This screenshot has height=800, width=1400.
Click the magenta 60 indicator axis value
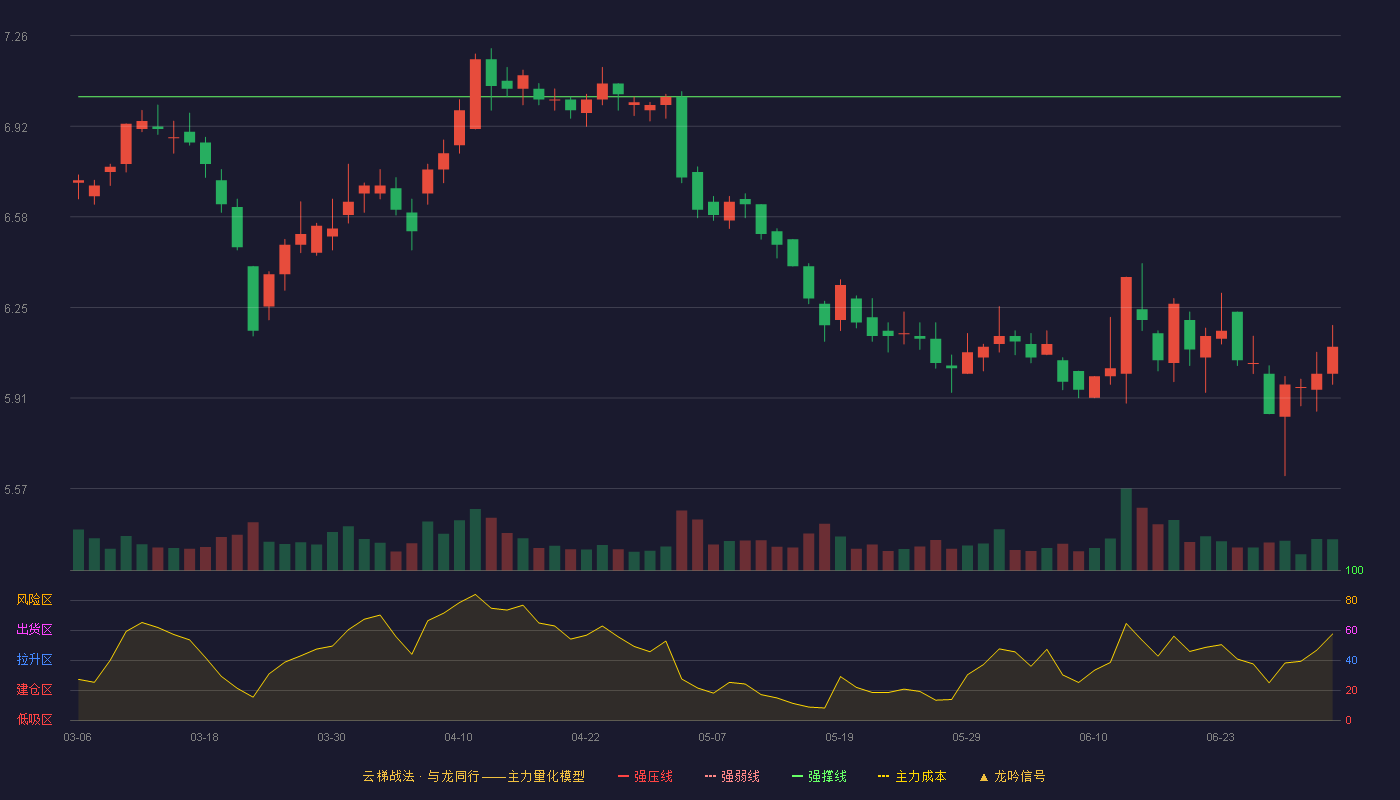pos(1351,630)
